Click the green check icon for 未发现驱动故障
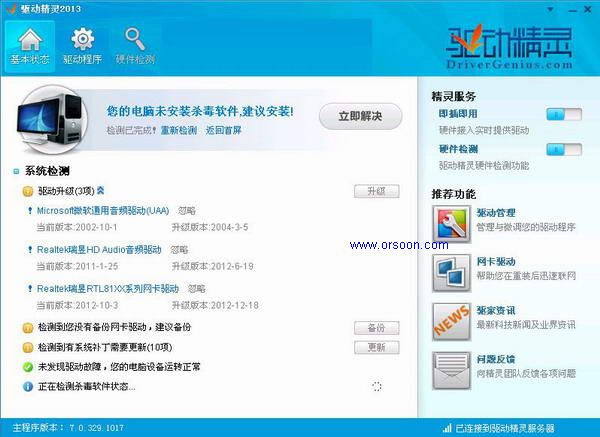This screenshot has width=600, height=437. pyautogui.click(x=28, y=367)
